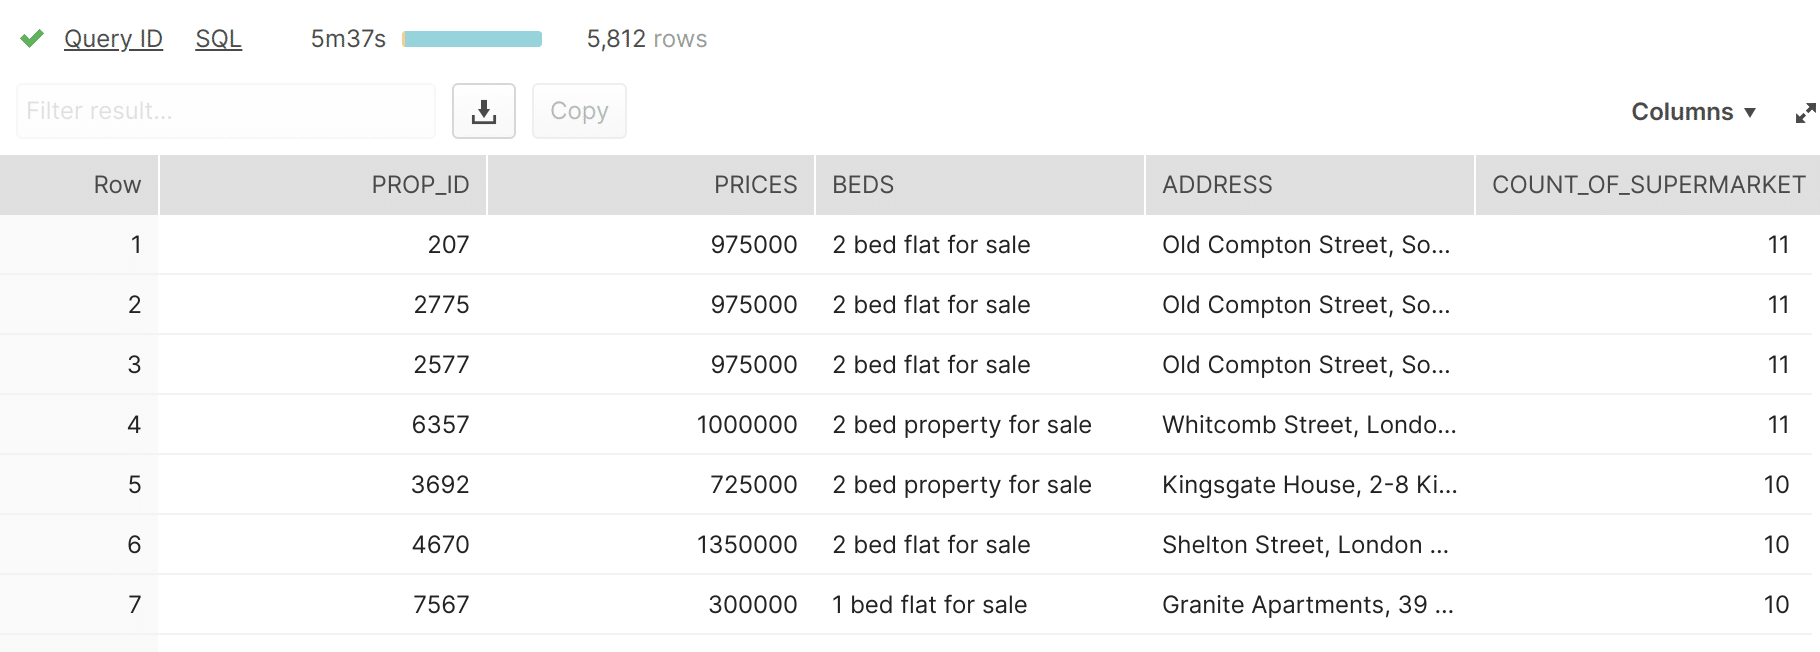Click the ADDRESS column header
This screenshot has width=1820, height=652.
coord(1310,185)
